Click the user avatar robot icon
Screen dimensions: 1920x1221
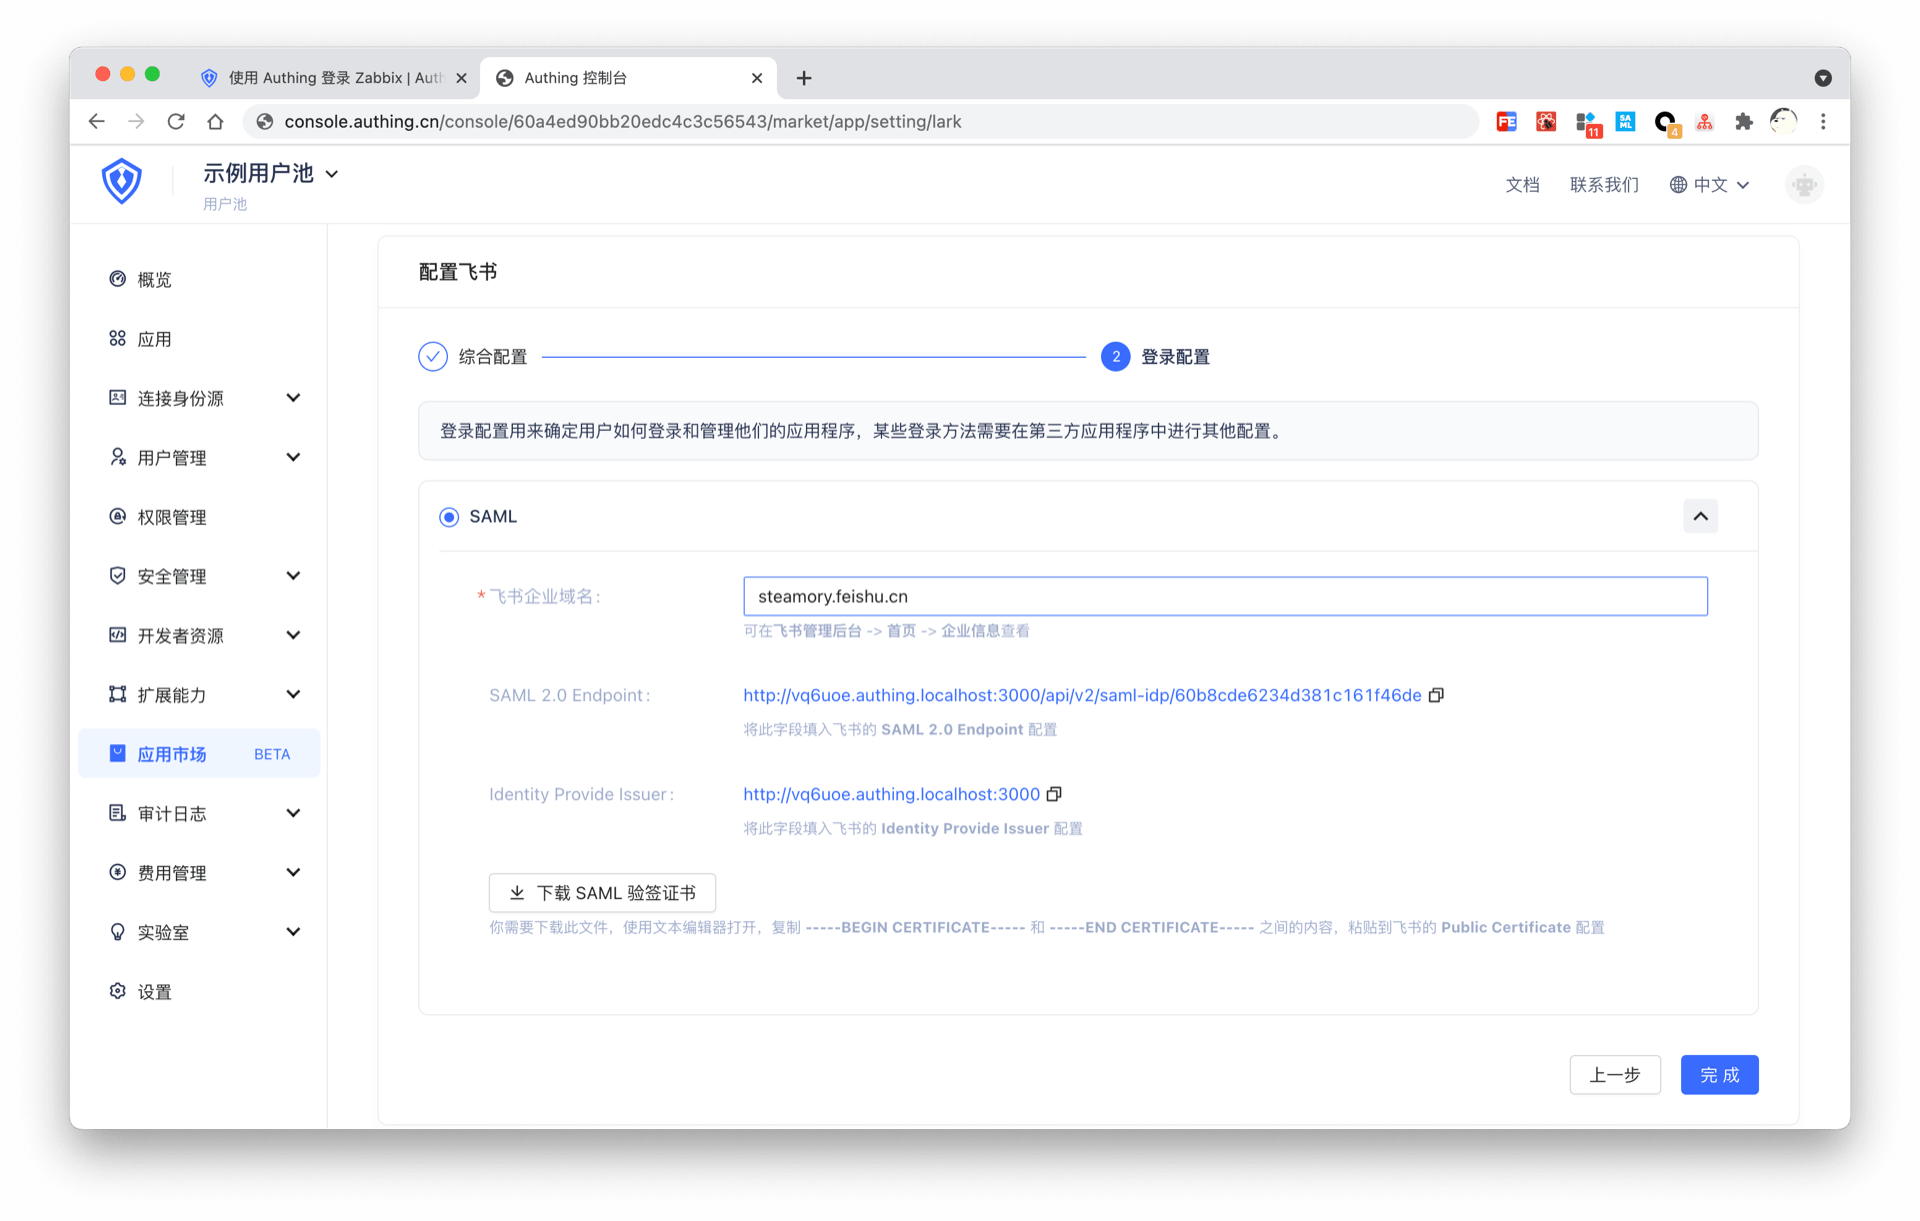tap(1804, 185)
